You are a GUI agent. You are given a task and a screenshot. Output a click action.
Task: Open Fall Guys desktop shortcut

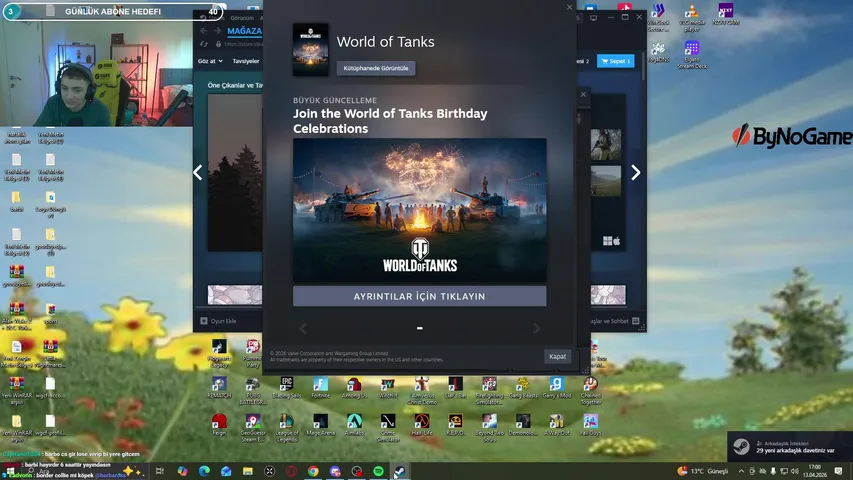590,425
